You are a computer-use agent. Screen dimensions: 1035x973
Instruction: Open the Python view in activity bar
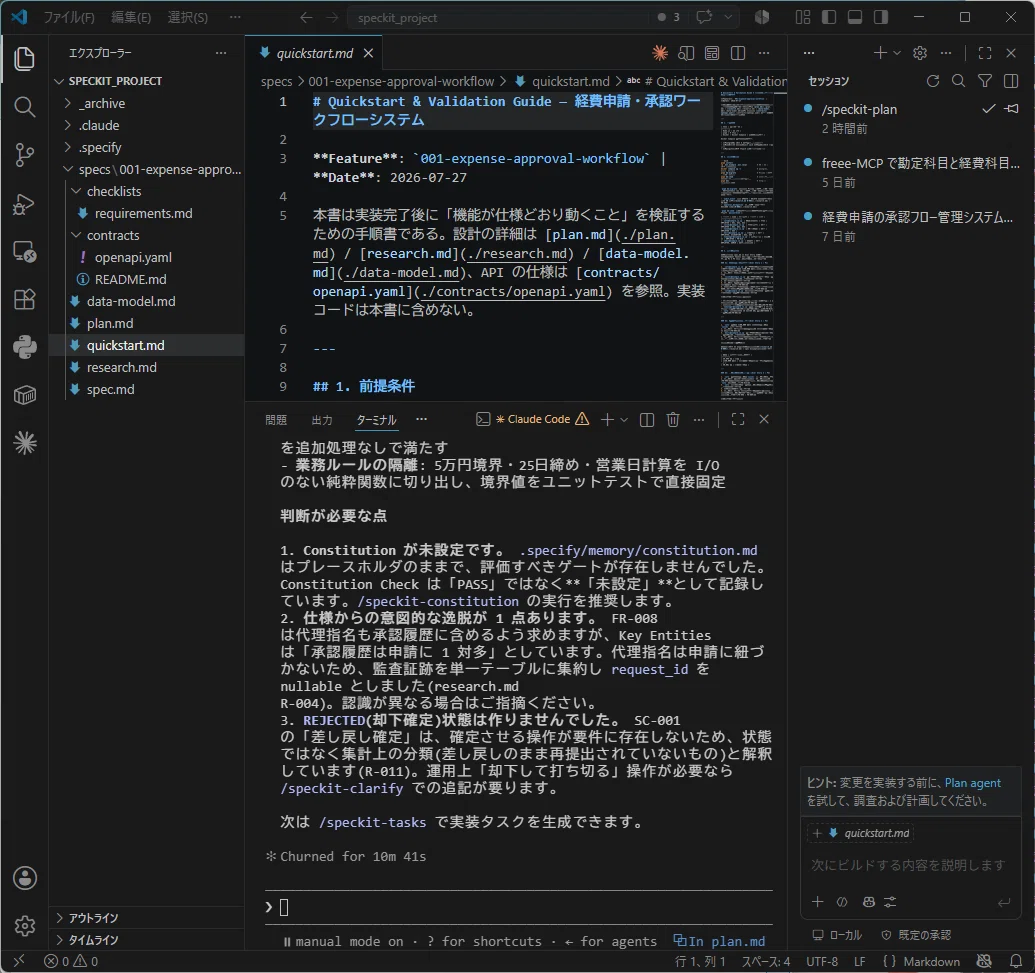[x=24, y=347]
